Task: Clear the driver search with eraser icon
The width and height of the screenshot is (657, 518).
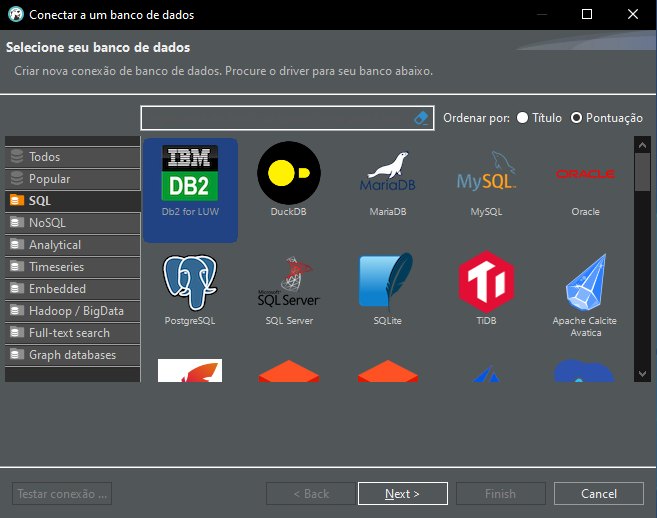Action: (x=421, y=118)
